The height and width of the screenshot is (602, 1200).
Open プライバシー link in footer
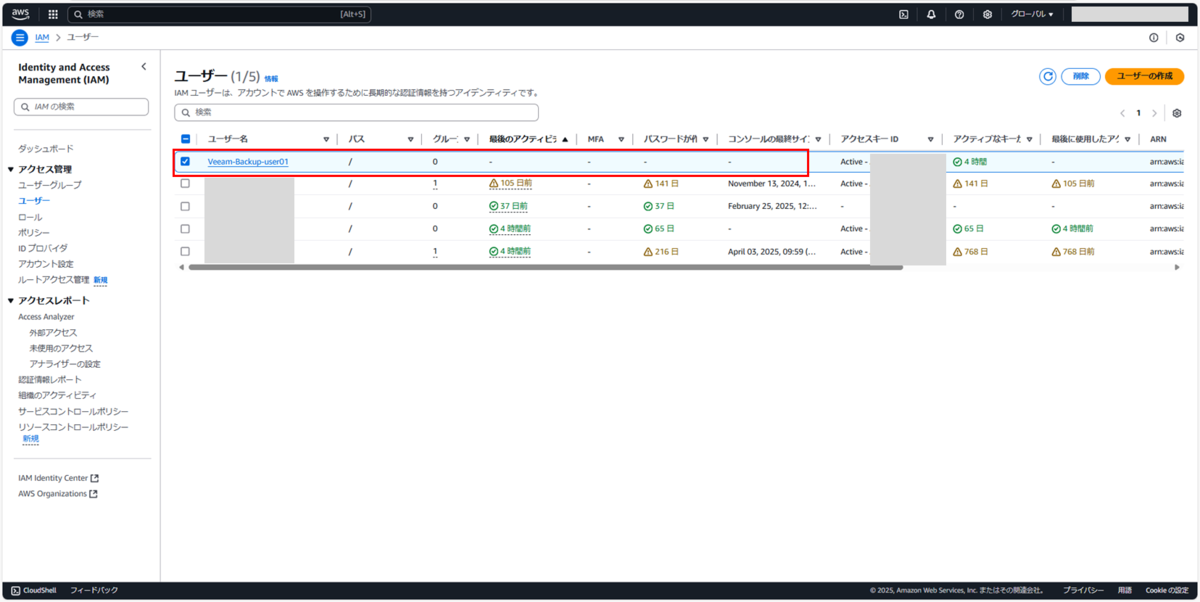tap(1083, 590)
